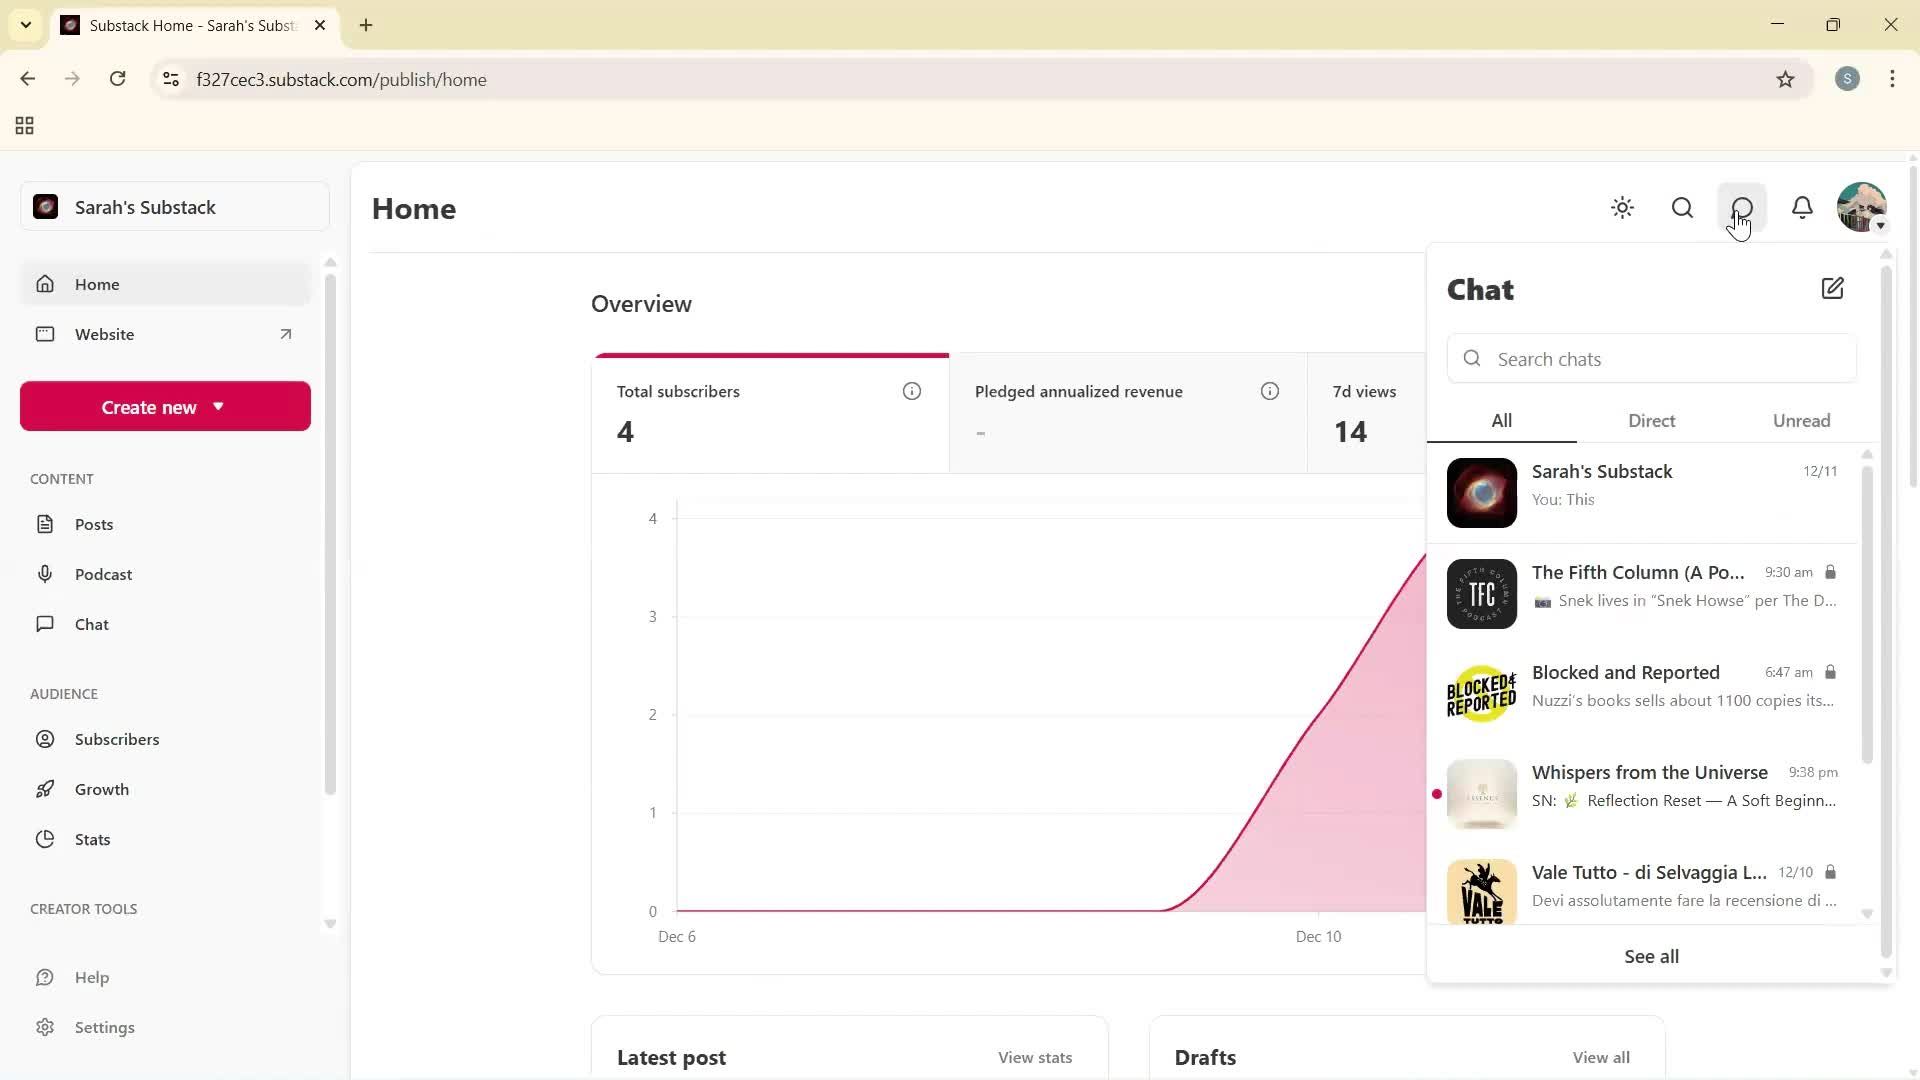The width and height of the screenshot is (1920, 1080).
Task: Open the profile avatar dropdown arrow
Action: coord(1881,226)
